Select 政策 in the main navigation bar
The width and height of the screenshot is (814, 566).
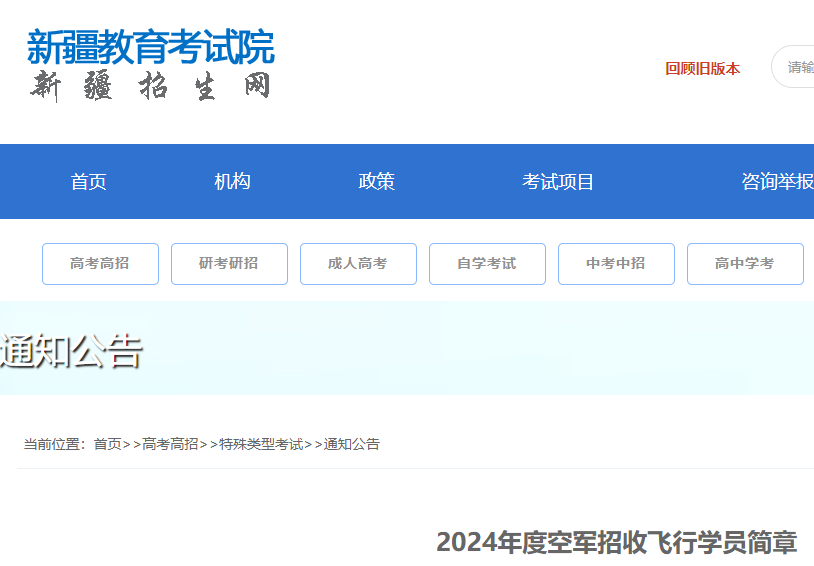tap(376, 182)
